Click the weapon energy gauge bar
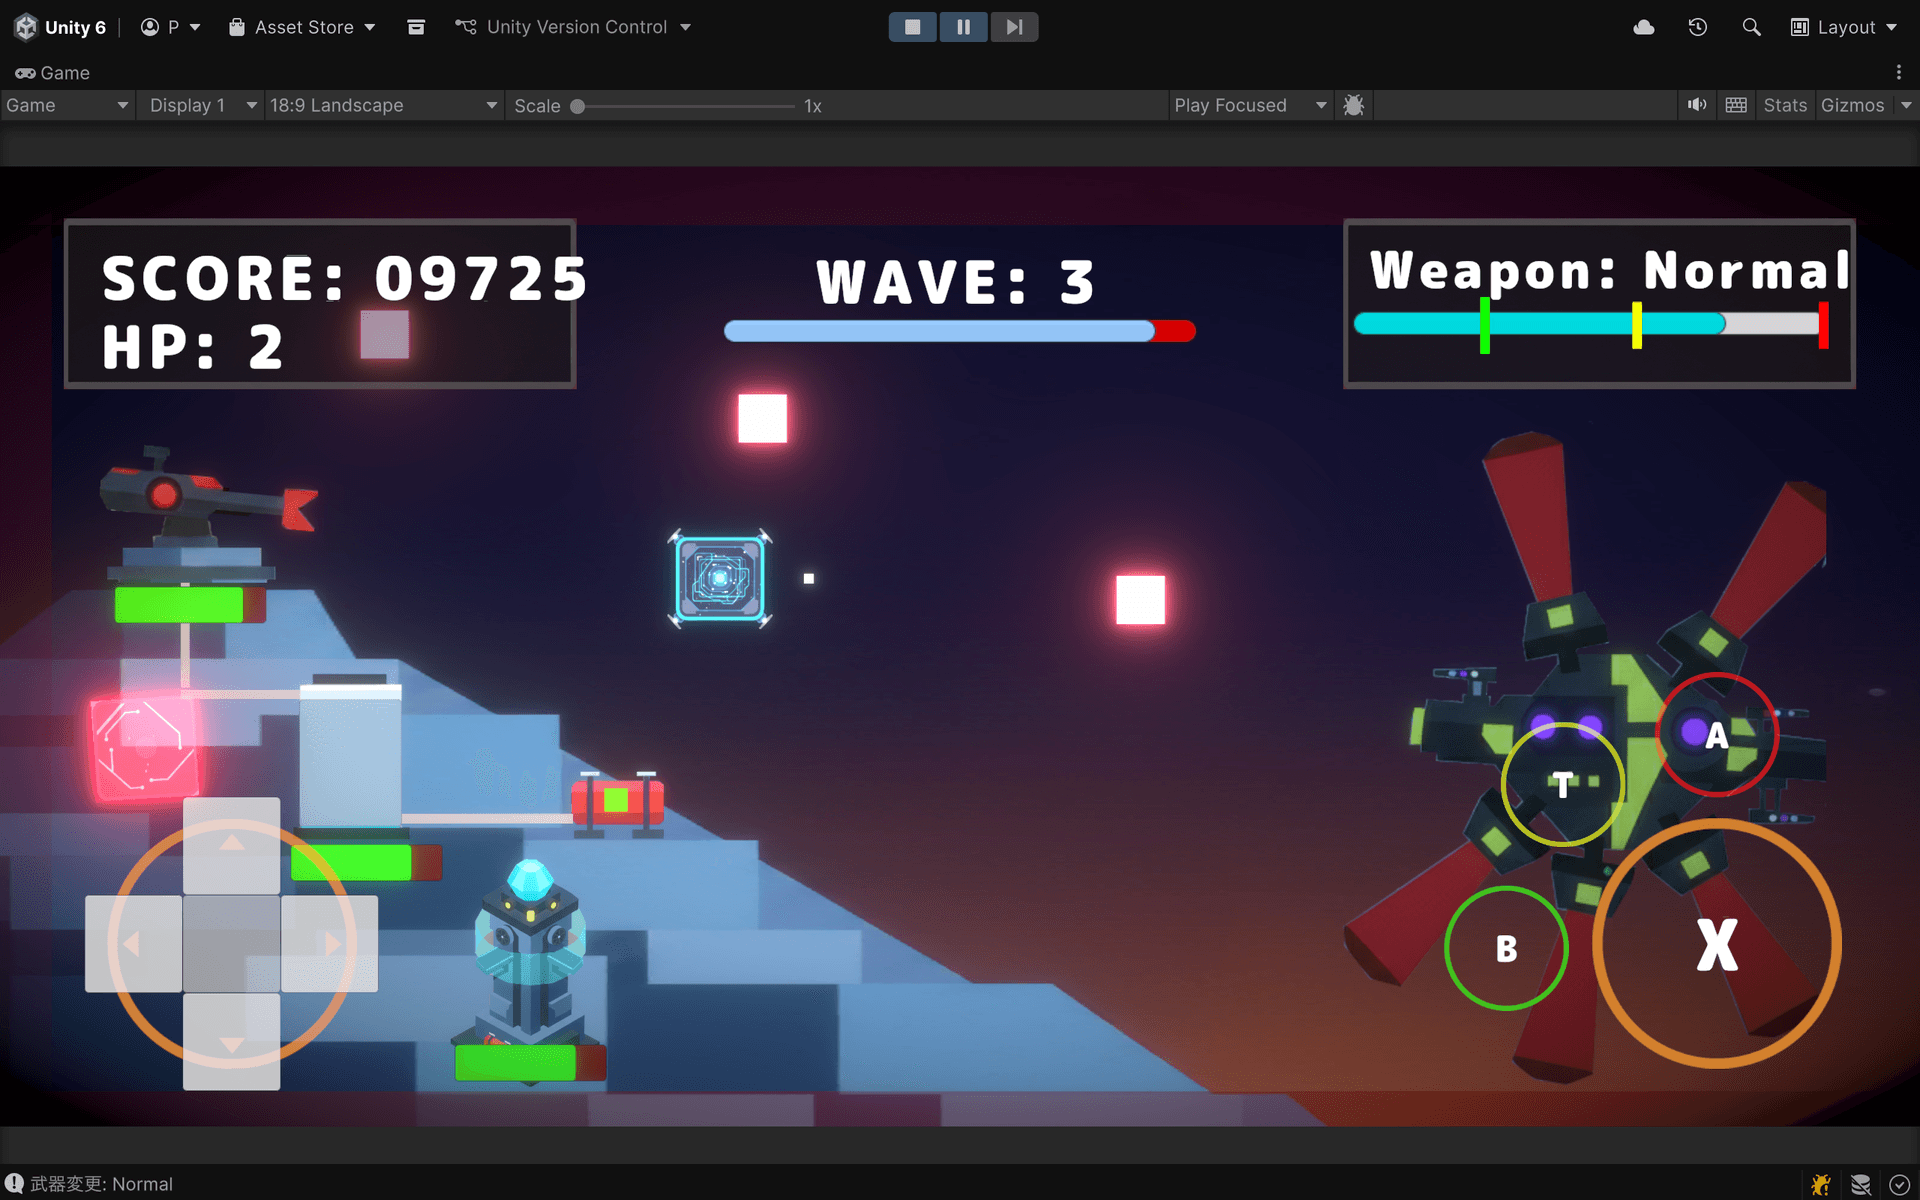The image size is (1920, 1200). [1590, 323]
